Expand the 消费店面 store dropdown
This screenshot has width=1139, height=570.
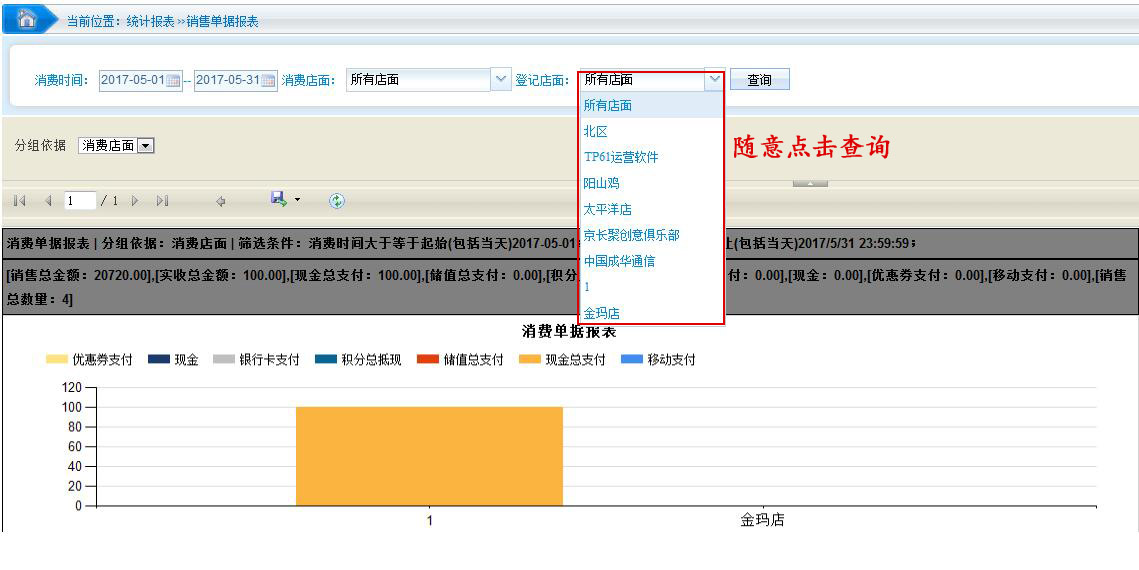(500, 80)
